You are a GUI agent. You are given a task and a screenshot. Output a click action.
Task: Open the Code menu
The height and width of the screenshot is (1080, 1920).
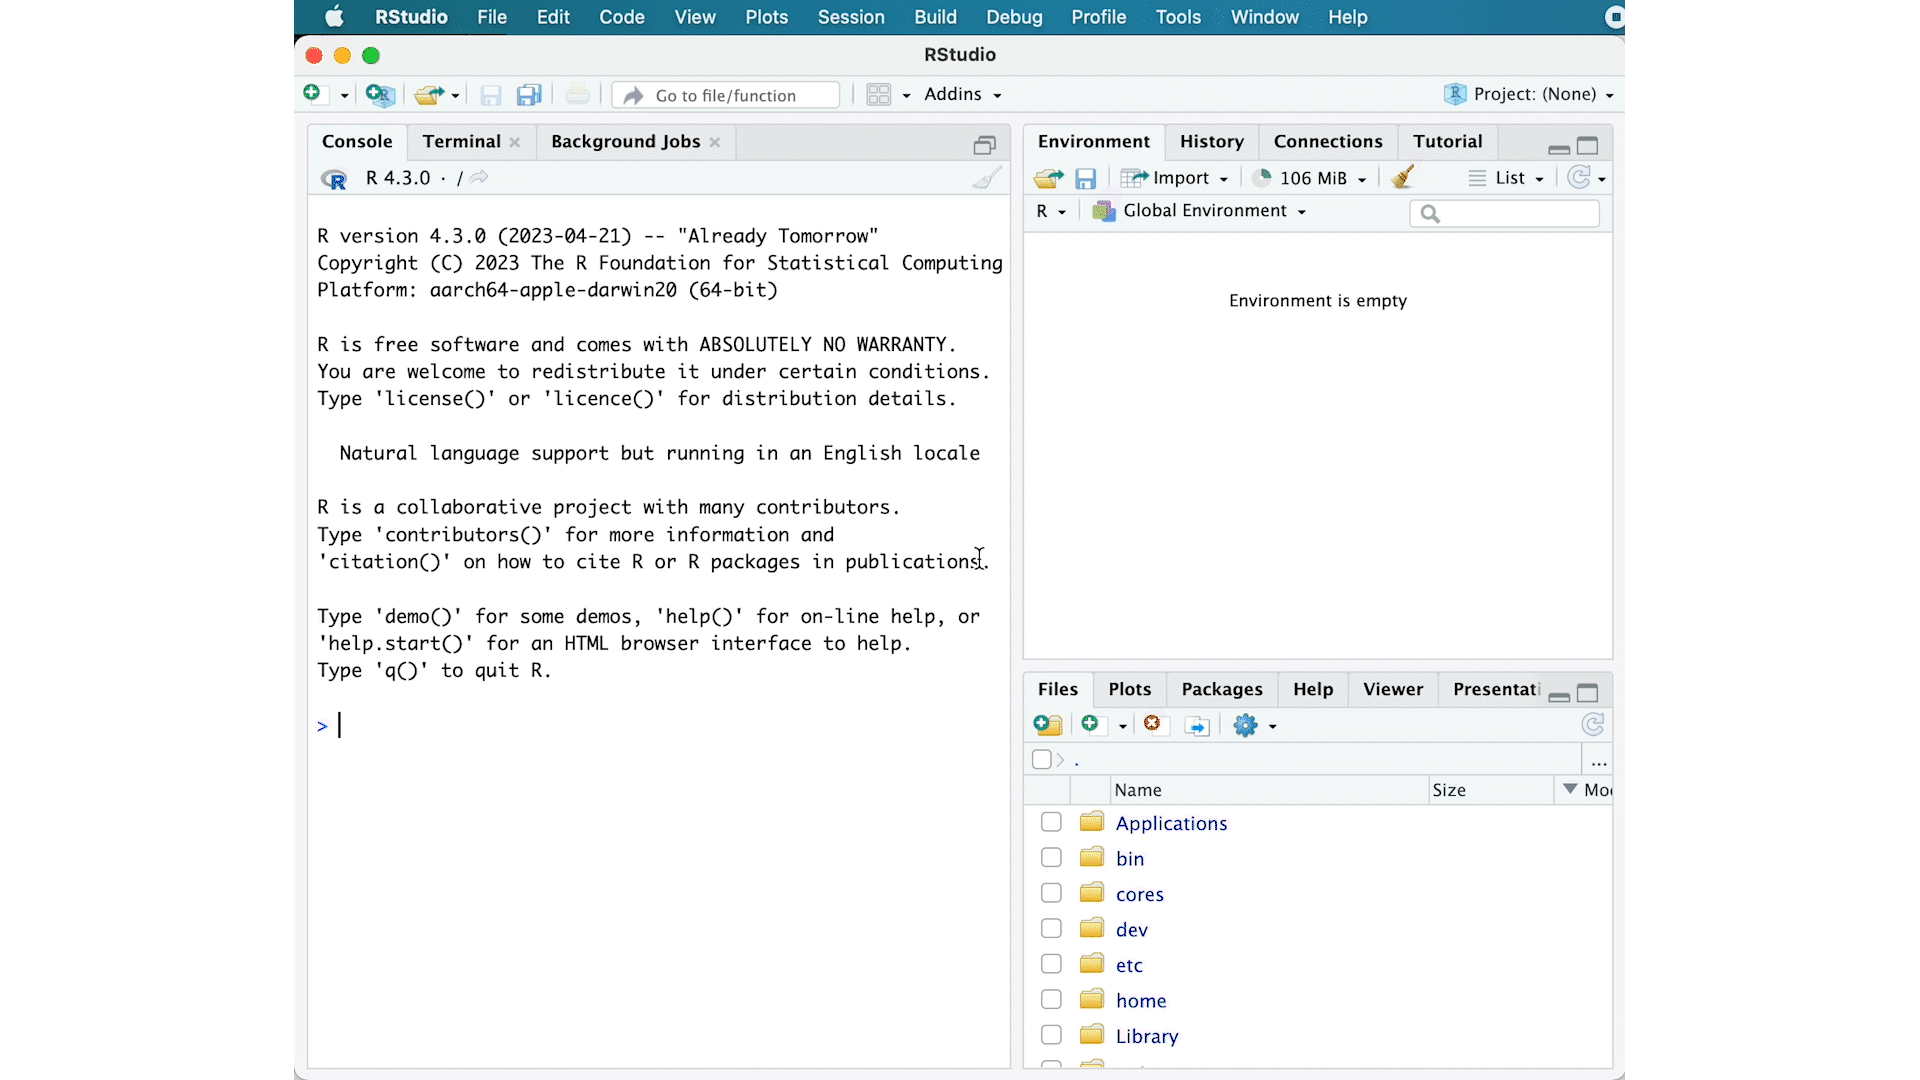coord(621,17)
